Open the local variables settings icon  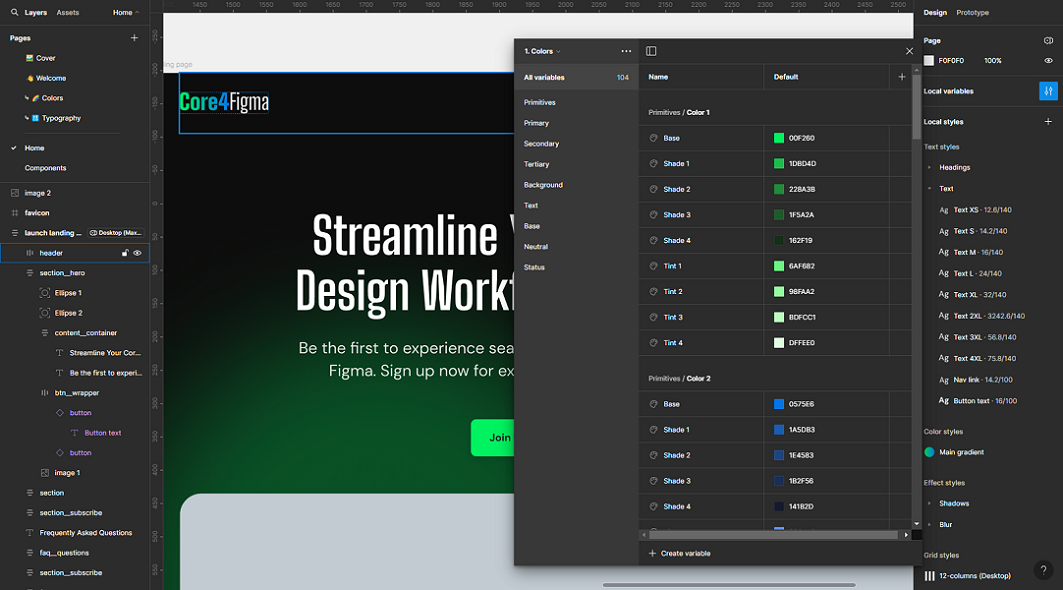point(1048,91)
